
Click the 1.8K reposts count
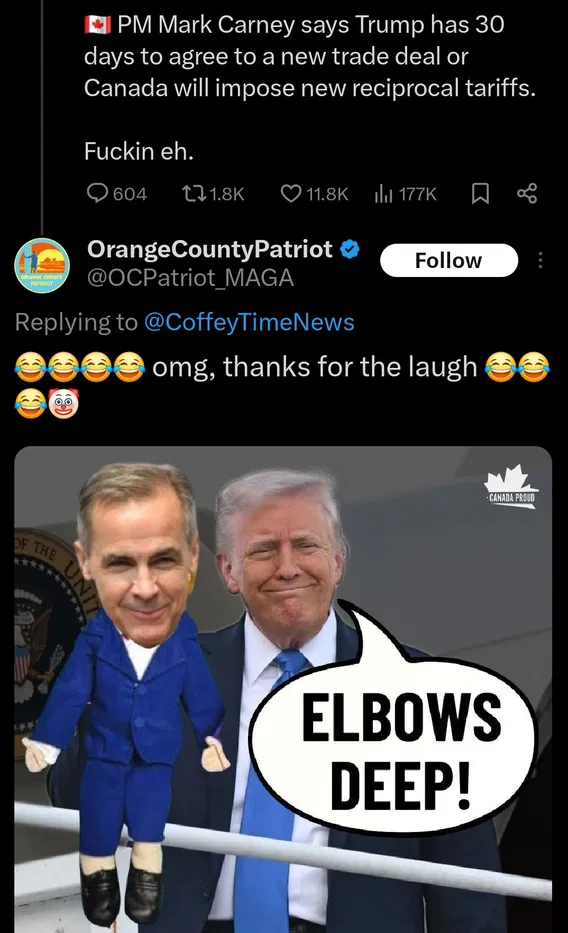pyautogui.click(x=227, y=194)
